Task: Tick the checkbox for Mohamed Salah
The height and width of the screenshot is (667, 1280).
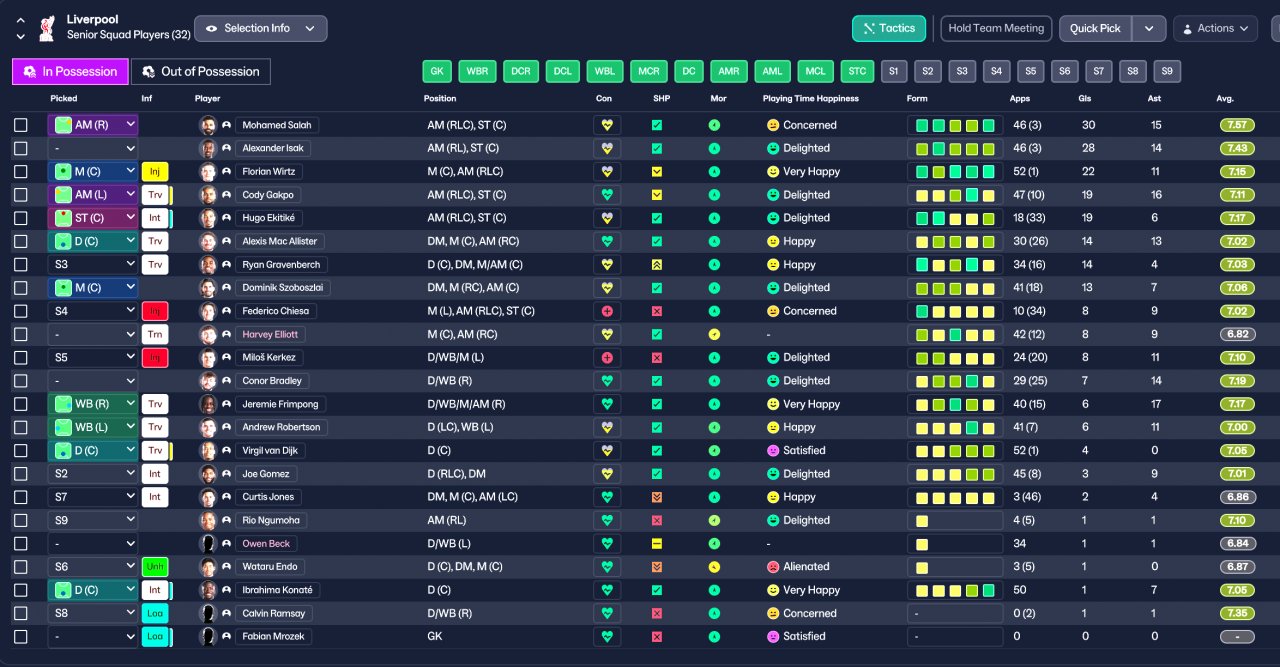Action: click(x=21, y=125)
